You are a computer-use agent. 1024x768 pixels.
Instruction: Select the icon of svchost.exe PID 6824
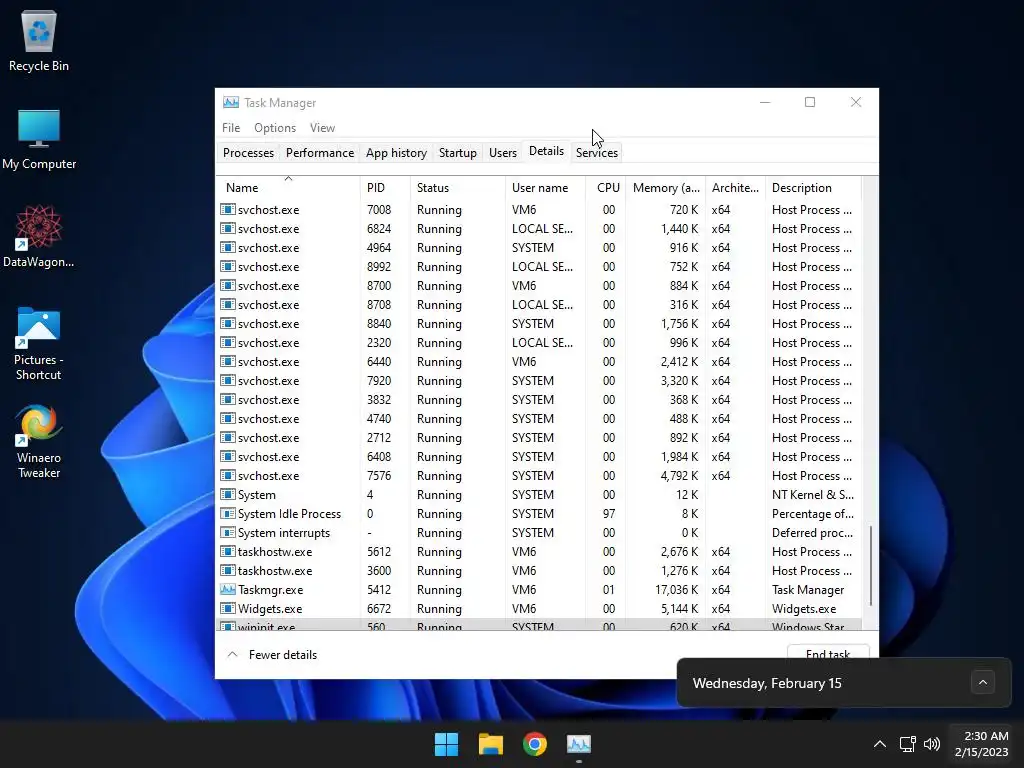click(x=228, y=229)
